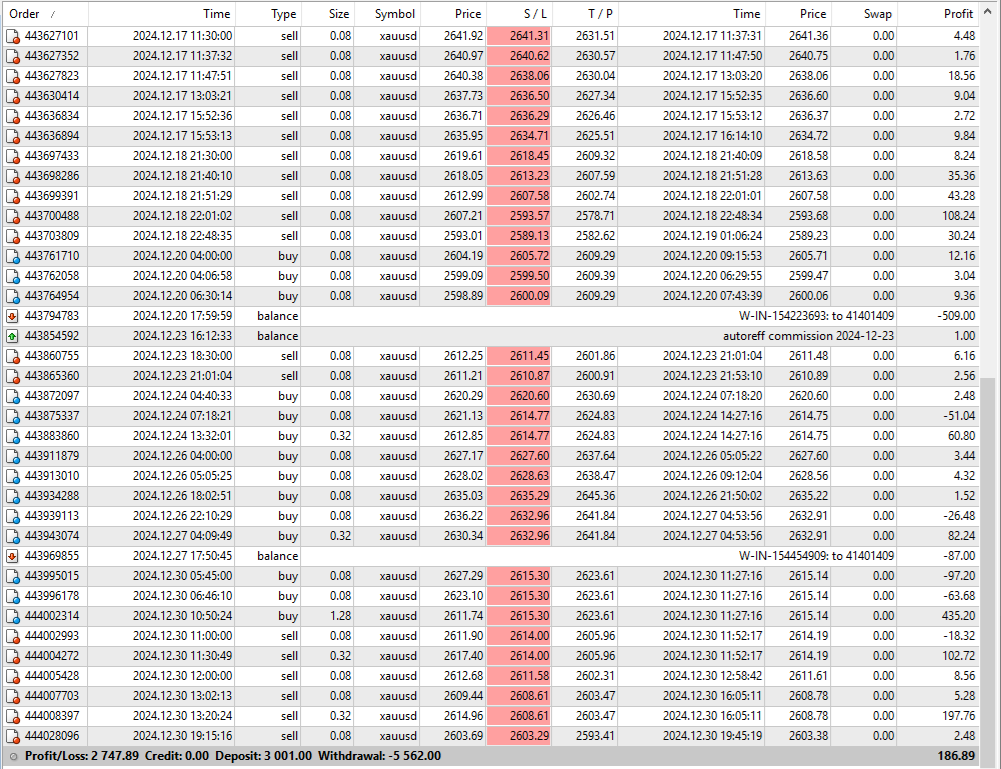Image resolution: width=1001 pixels, height=769 pixels.
Task: Click the buy order icon for order 443761710
Action: [x=12, y=256]
